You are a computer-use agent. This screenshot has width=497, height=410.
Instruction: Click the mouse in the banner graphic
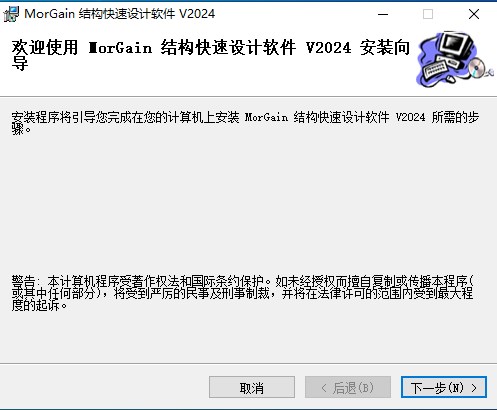(450, 79)
